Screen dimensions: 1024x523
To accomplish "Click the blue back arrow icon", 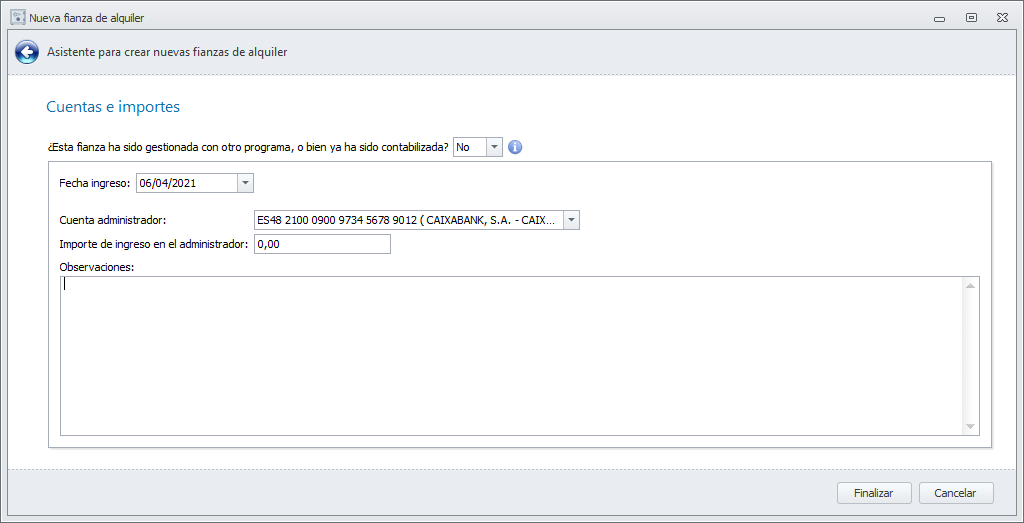I will click(27, 52).
